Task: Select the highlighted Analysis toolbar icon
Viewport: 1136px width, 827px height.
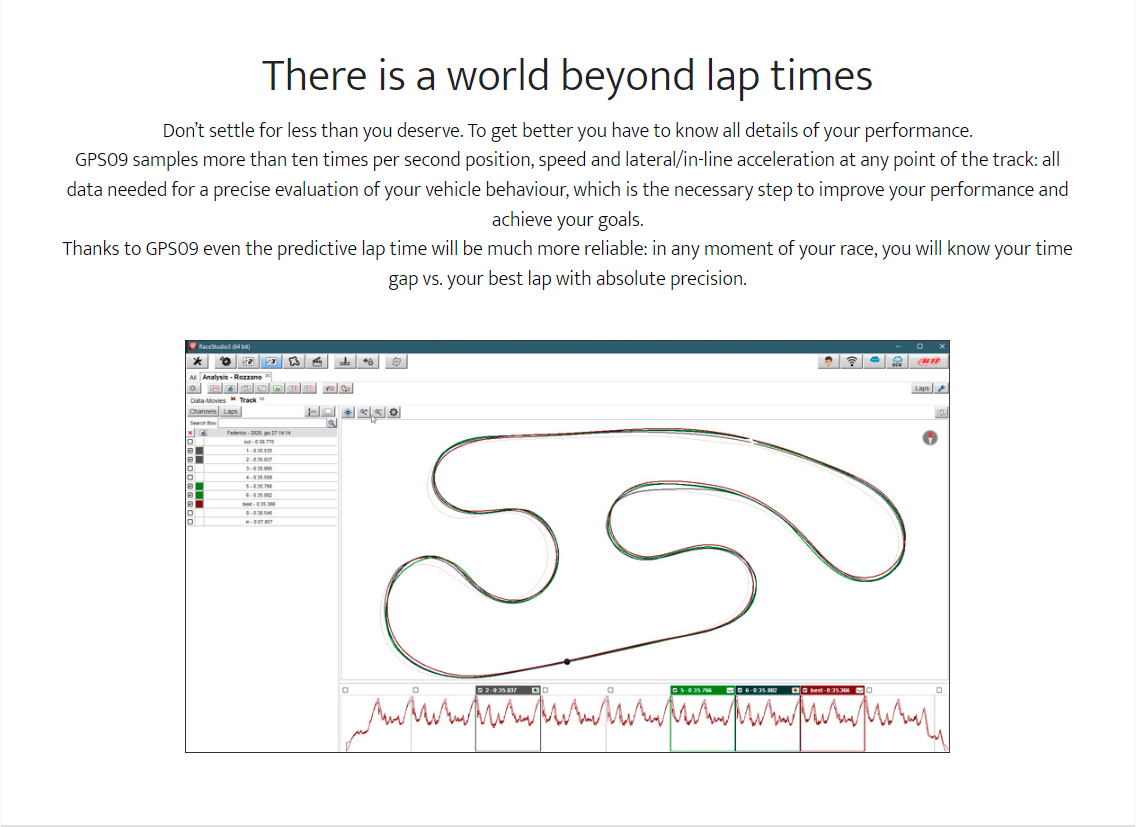Action: click(272, 361)
